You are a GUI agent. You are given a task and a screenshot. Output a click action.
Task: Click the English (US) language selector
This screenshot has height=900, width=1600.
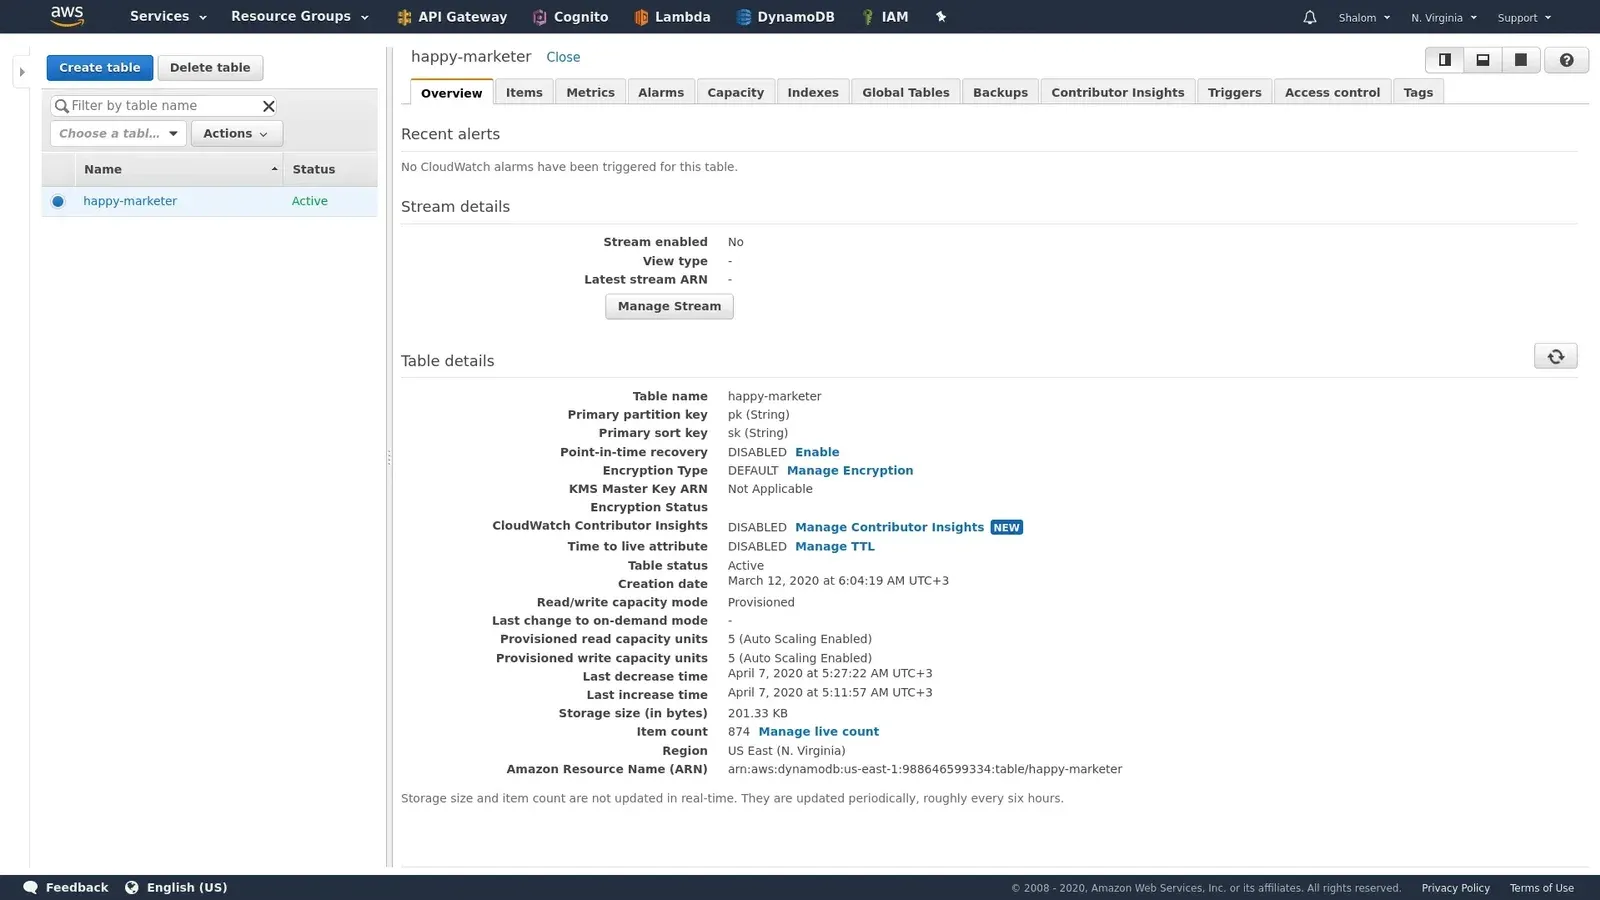click(187, 887)
